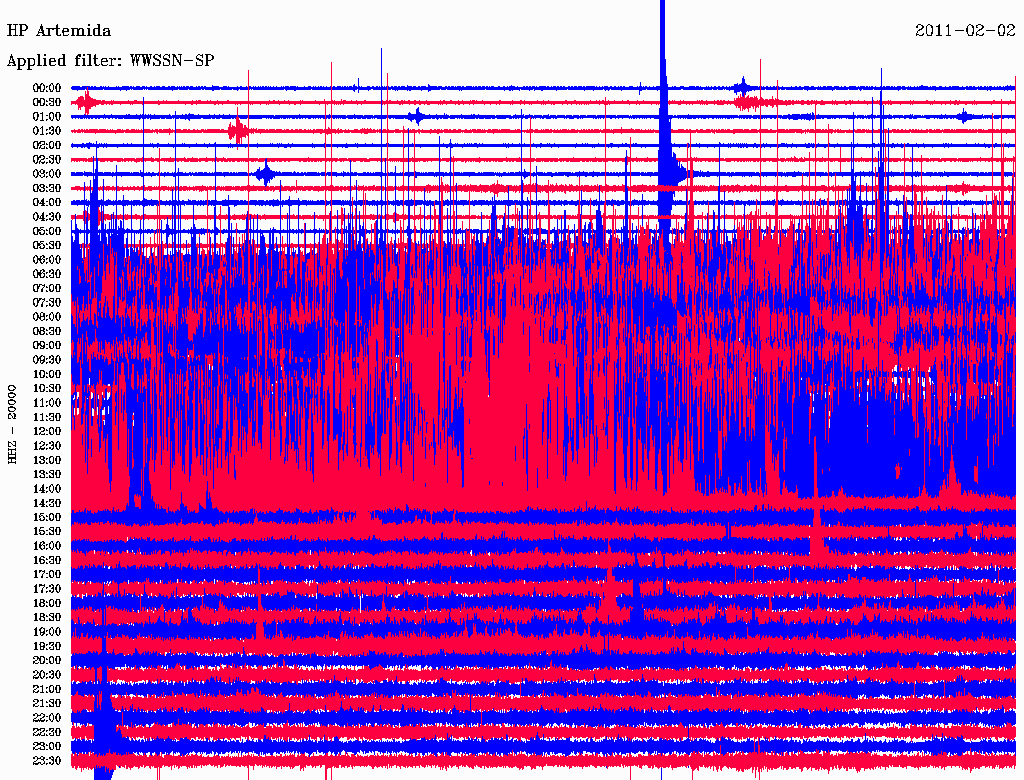Select the 23:30 time label
The image size is (1024, 780).
coord(47,761)
